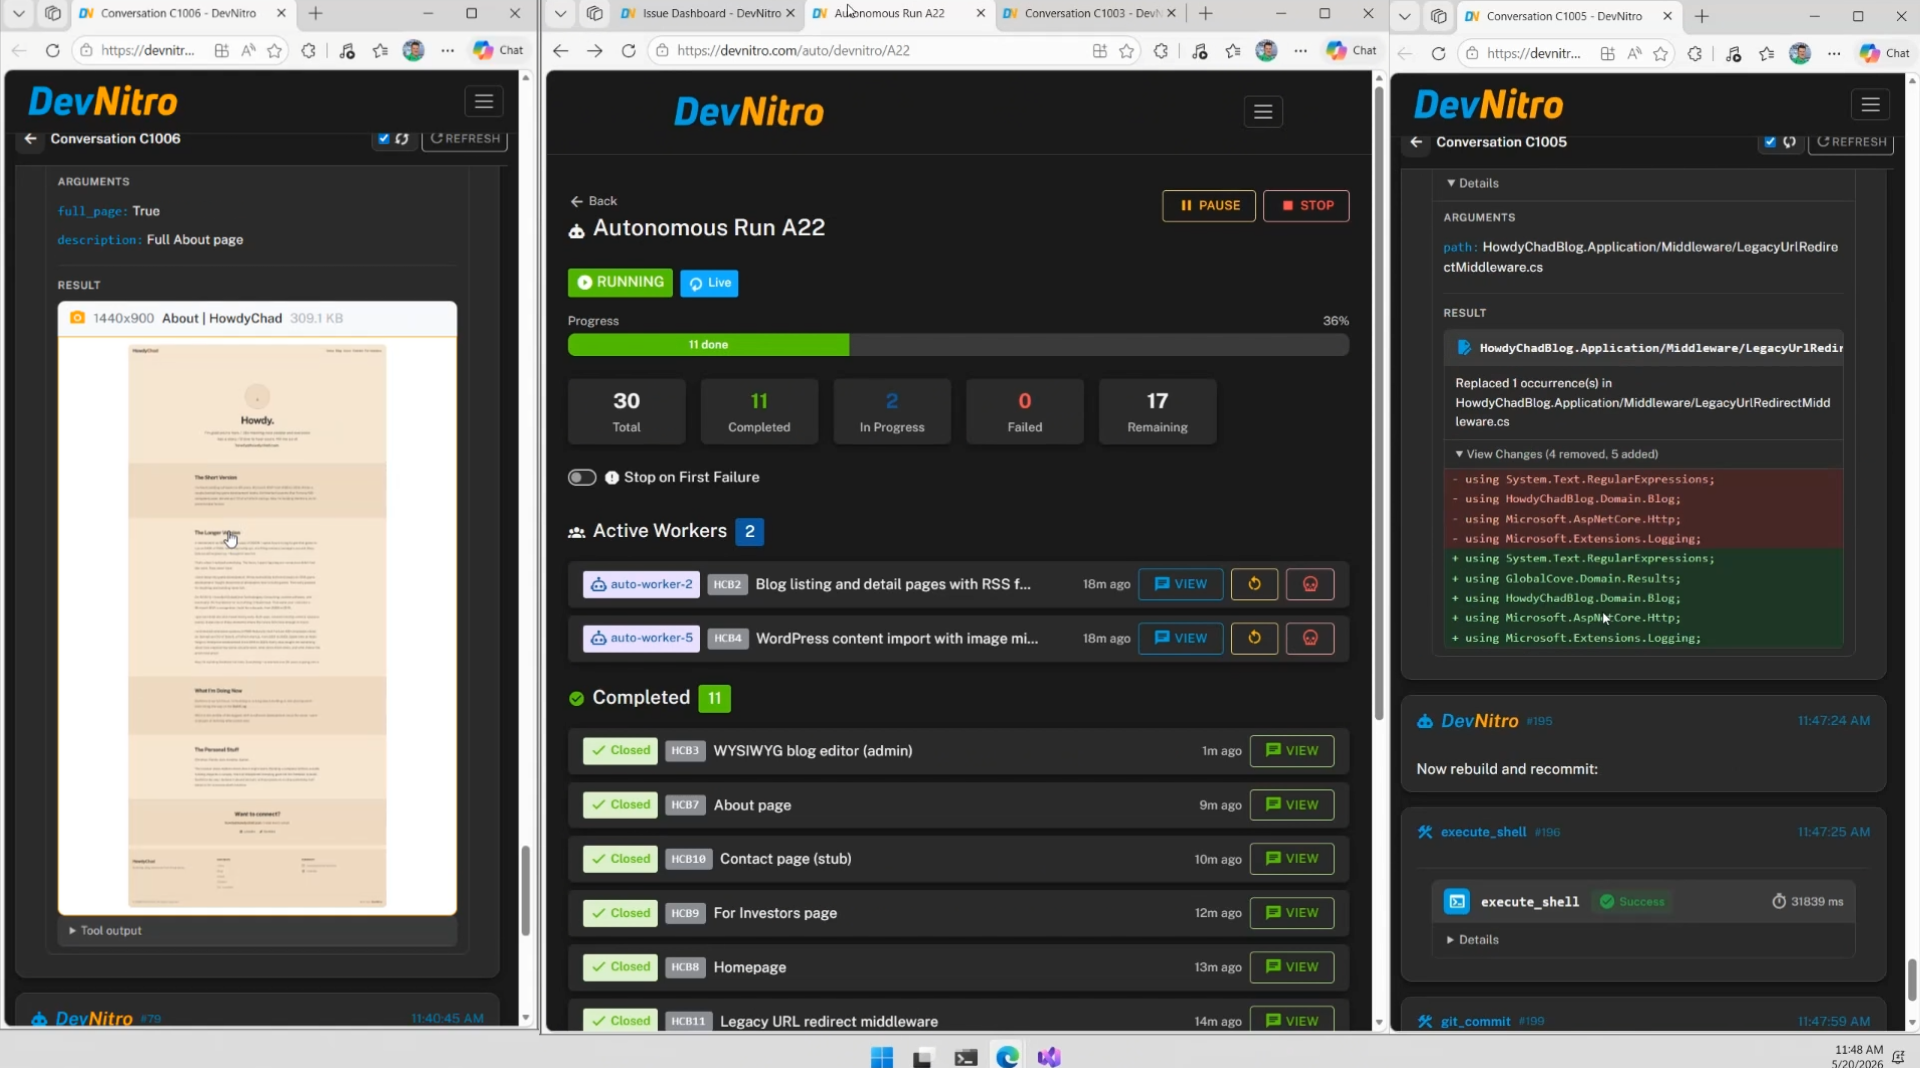Open hamburger menu in Conversation C1006 window

tap(484, 101)
